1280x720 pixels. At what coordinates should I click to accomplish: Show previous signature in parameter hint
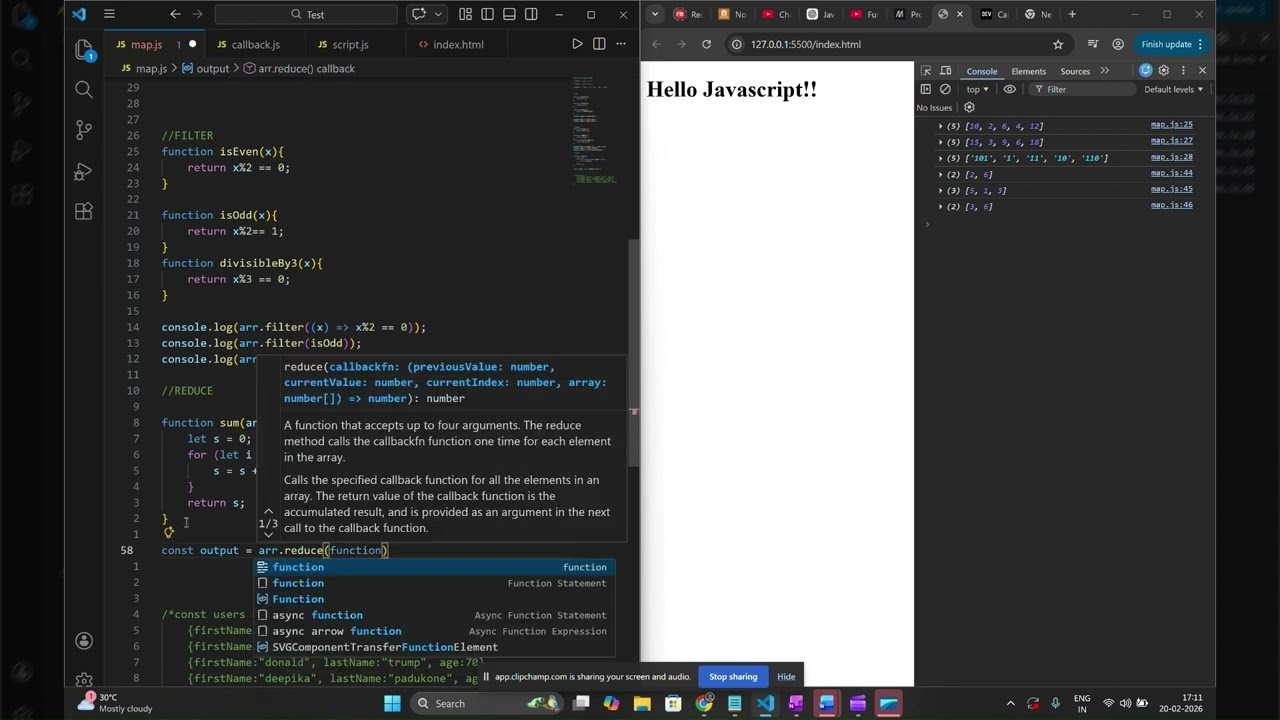coord(268,512)
